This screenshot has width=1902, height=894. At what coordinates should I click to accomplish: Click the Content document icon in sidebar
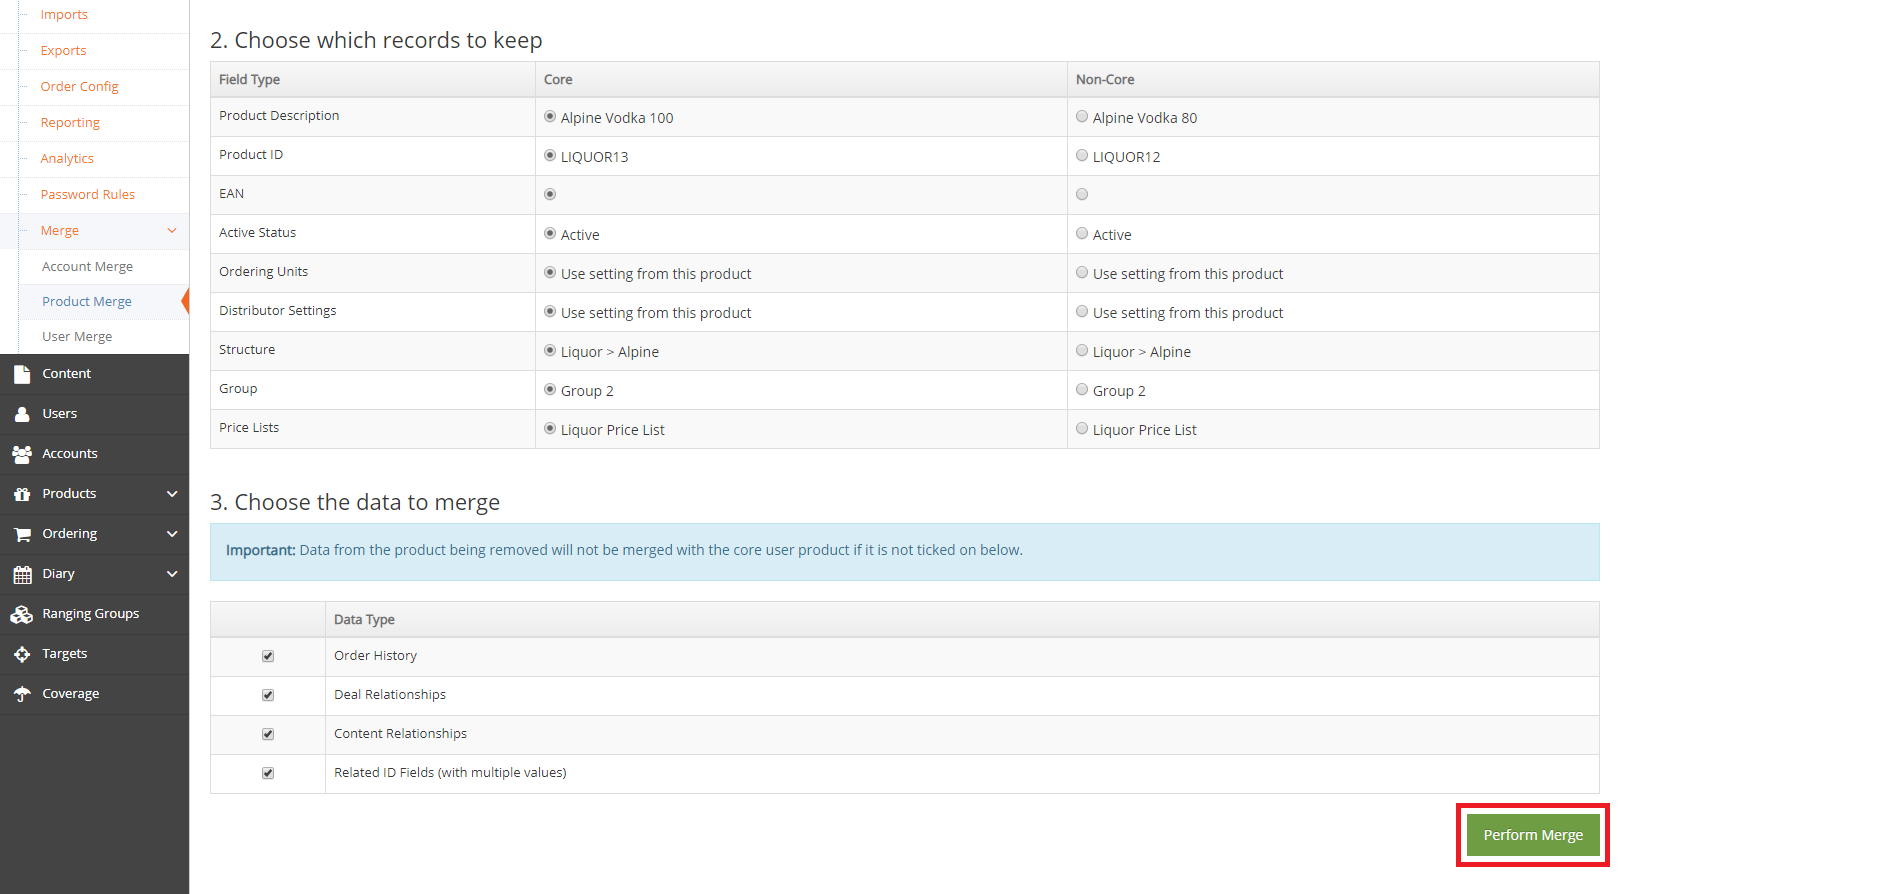tap(22, 374)
